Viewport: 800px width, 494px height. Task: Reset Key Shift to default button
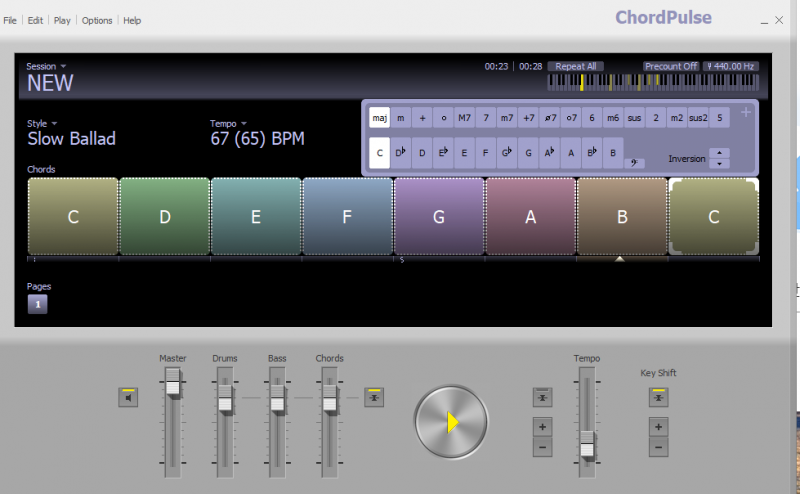659,397
